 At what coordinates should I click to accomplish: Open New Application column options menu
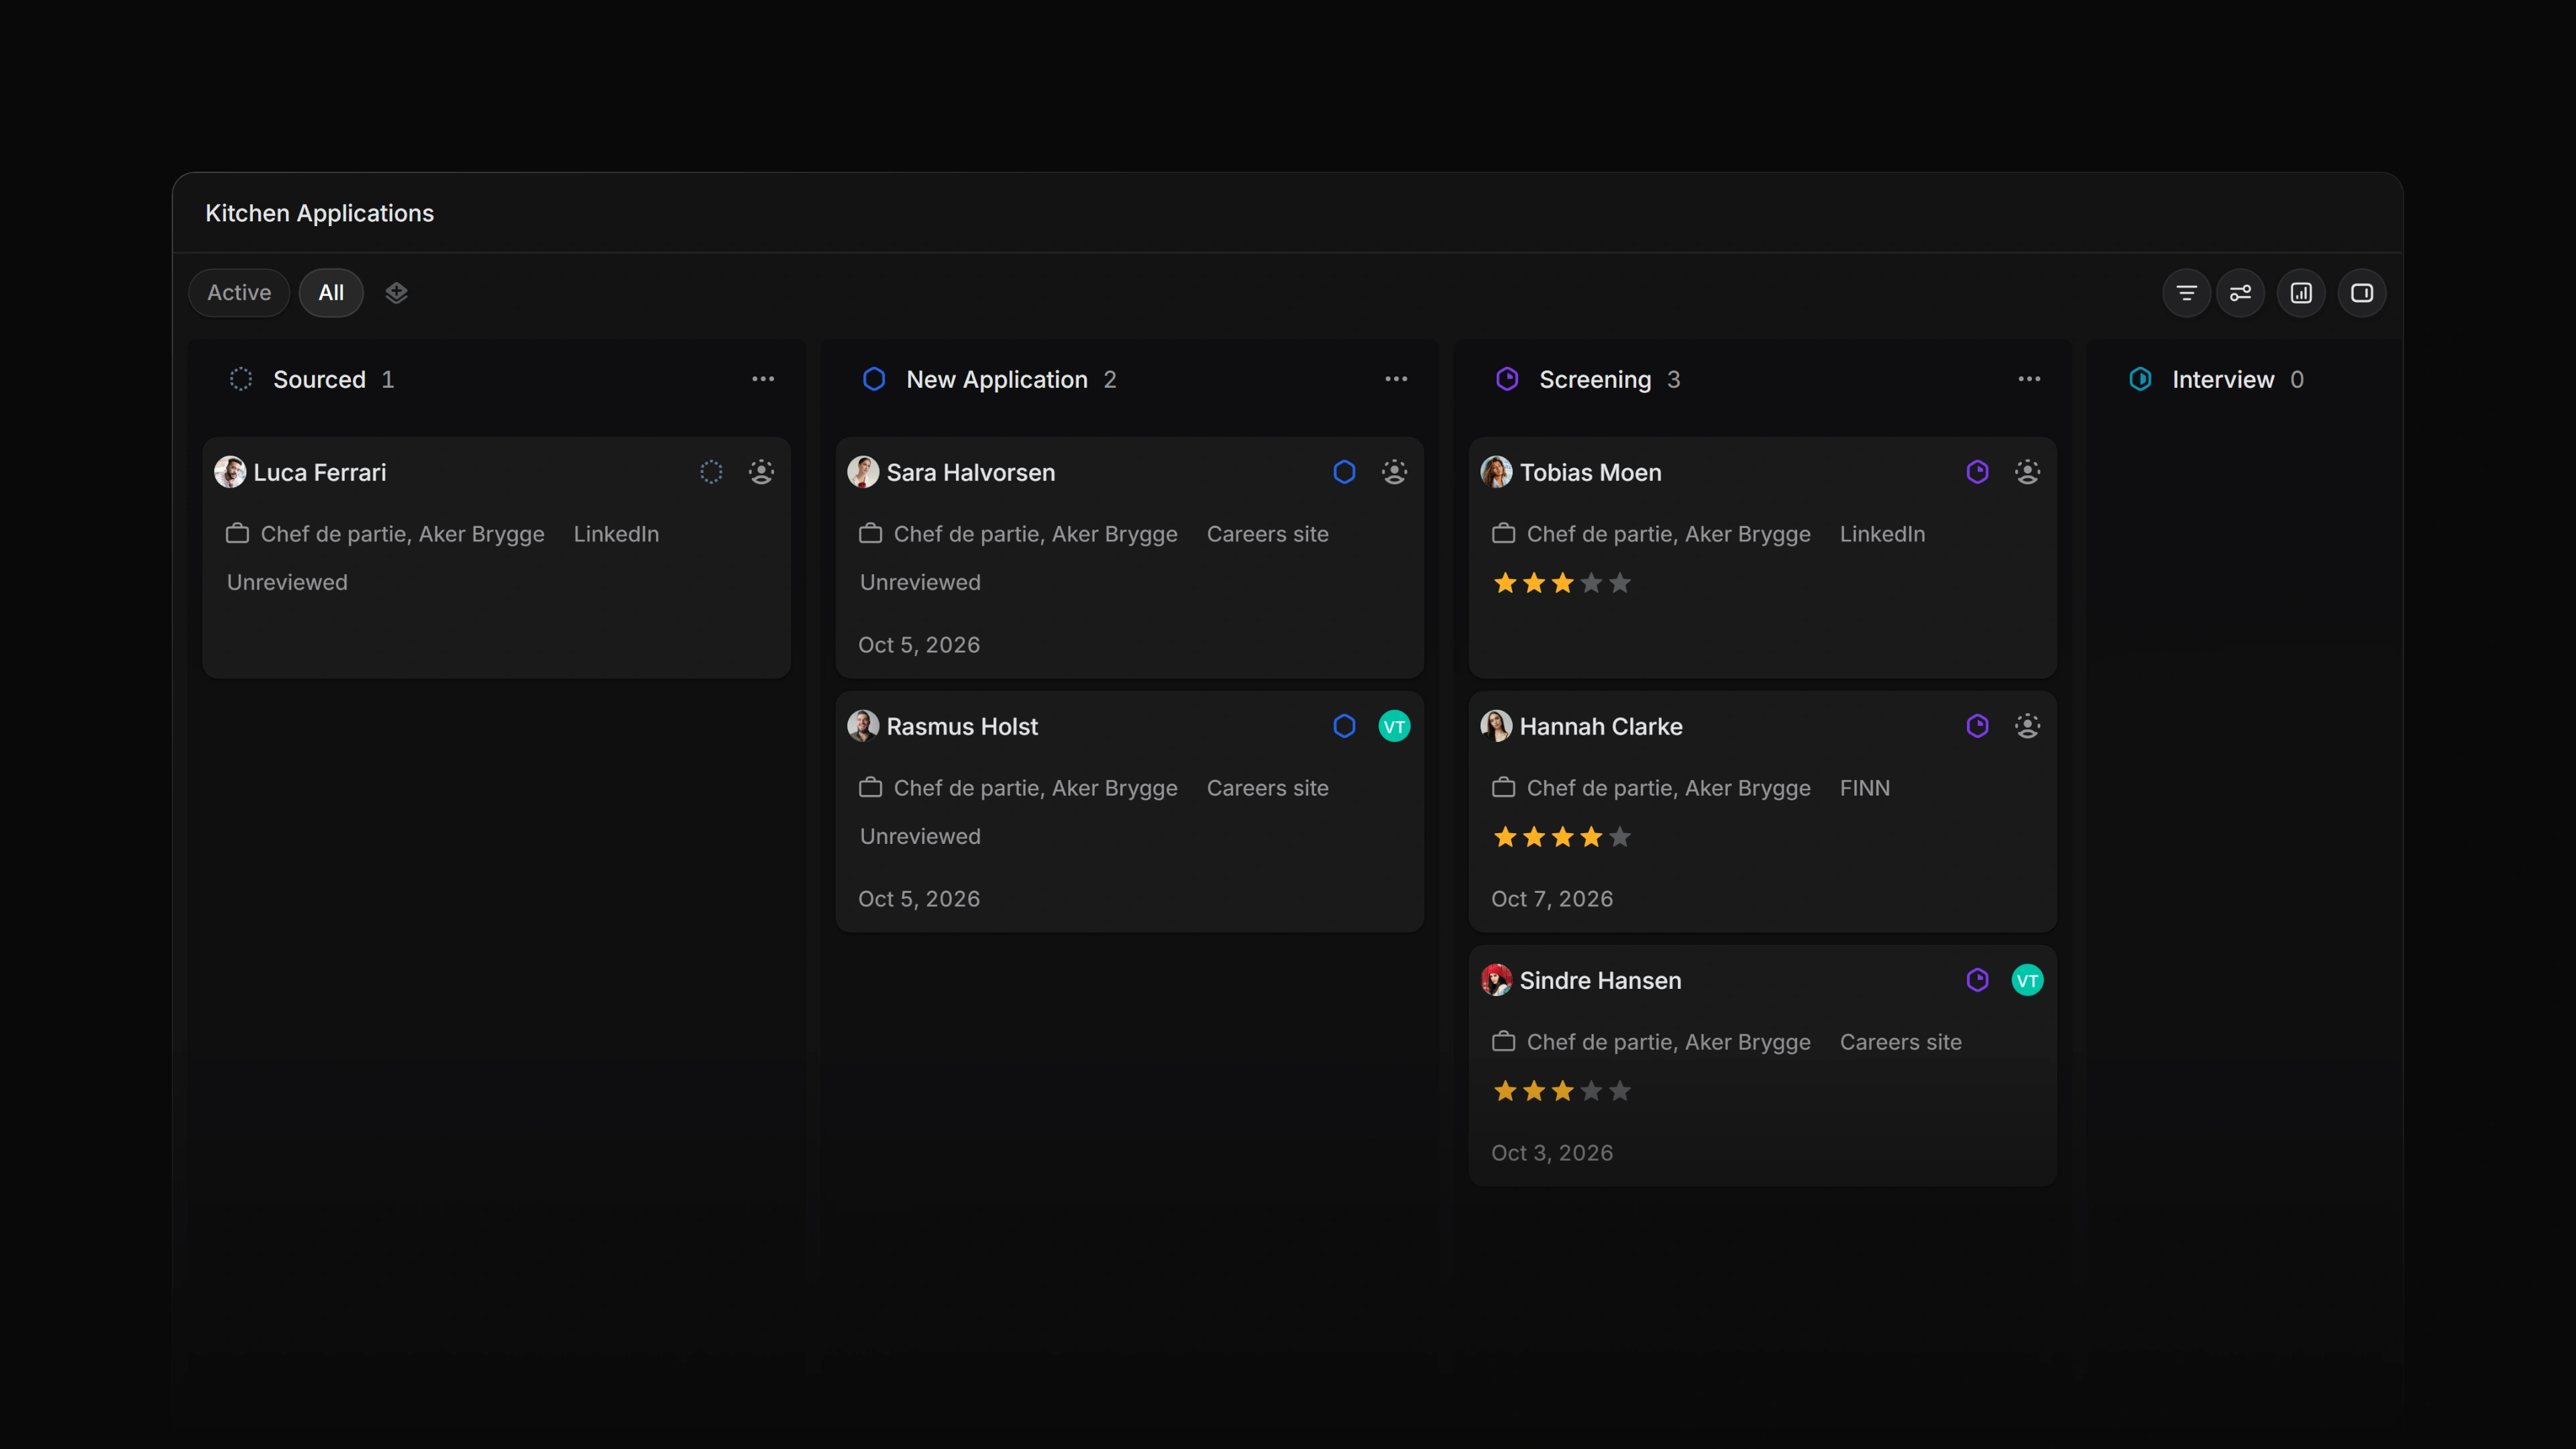pos(1396,379)
